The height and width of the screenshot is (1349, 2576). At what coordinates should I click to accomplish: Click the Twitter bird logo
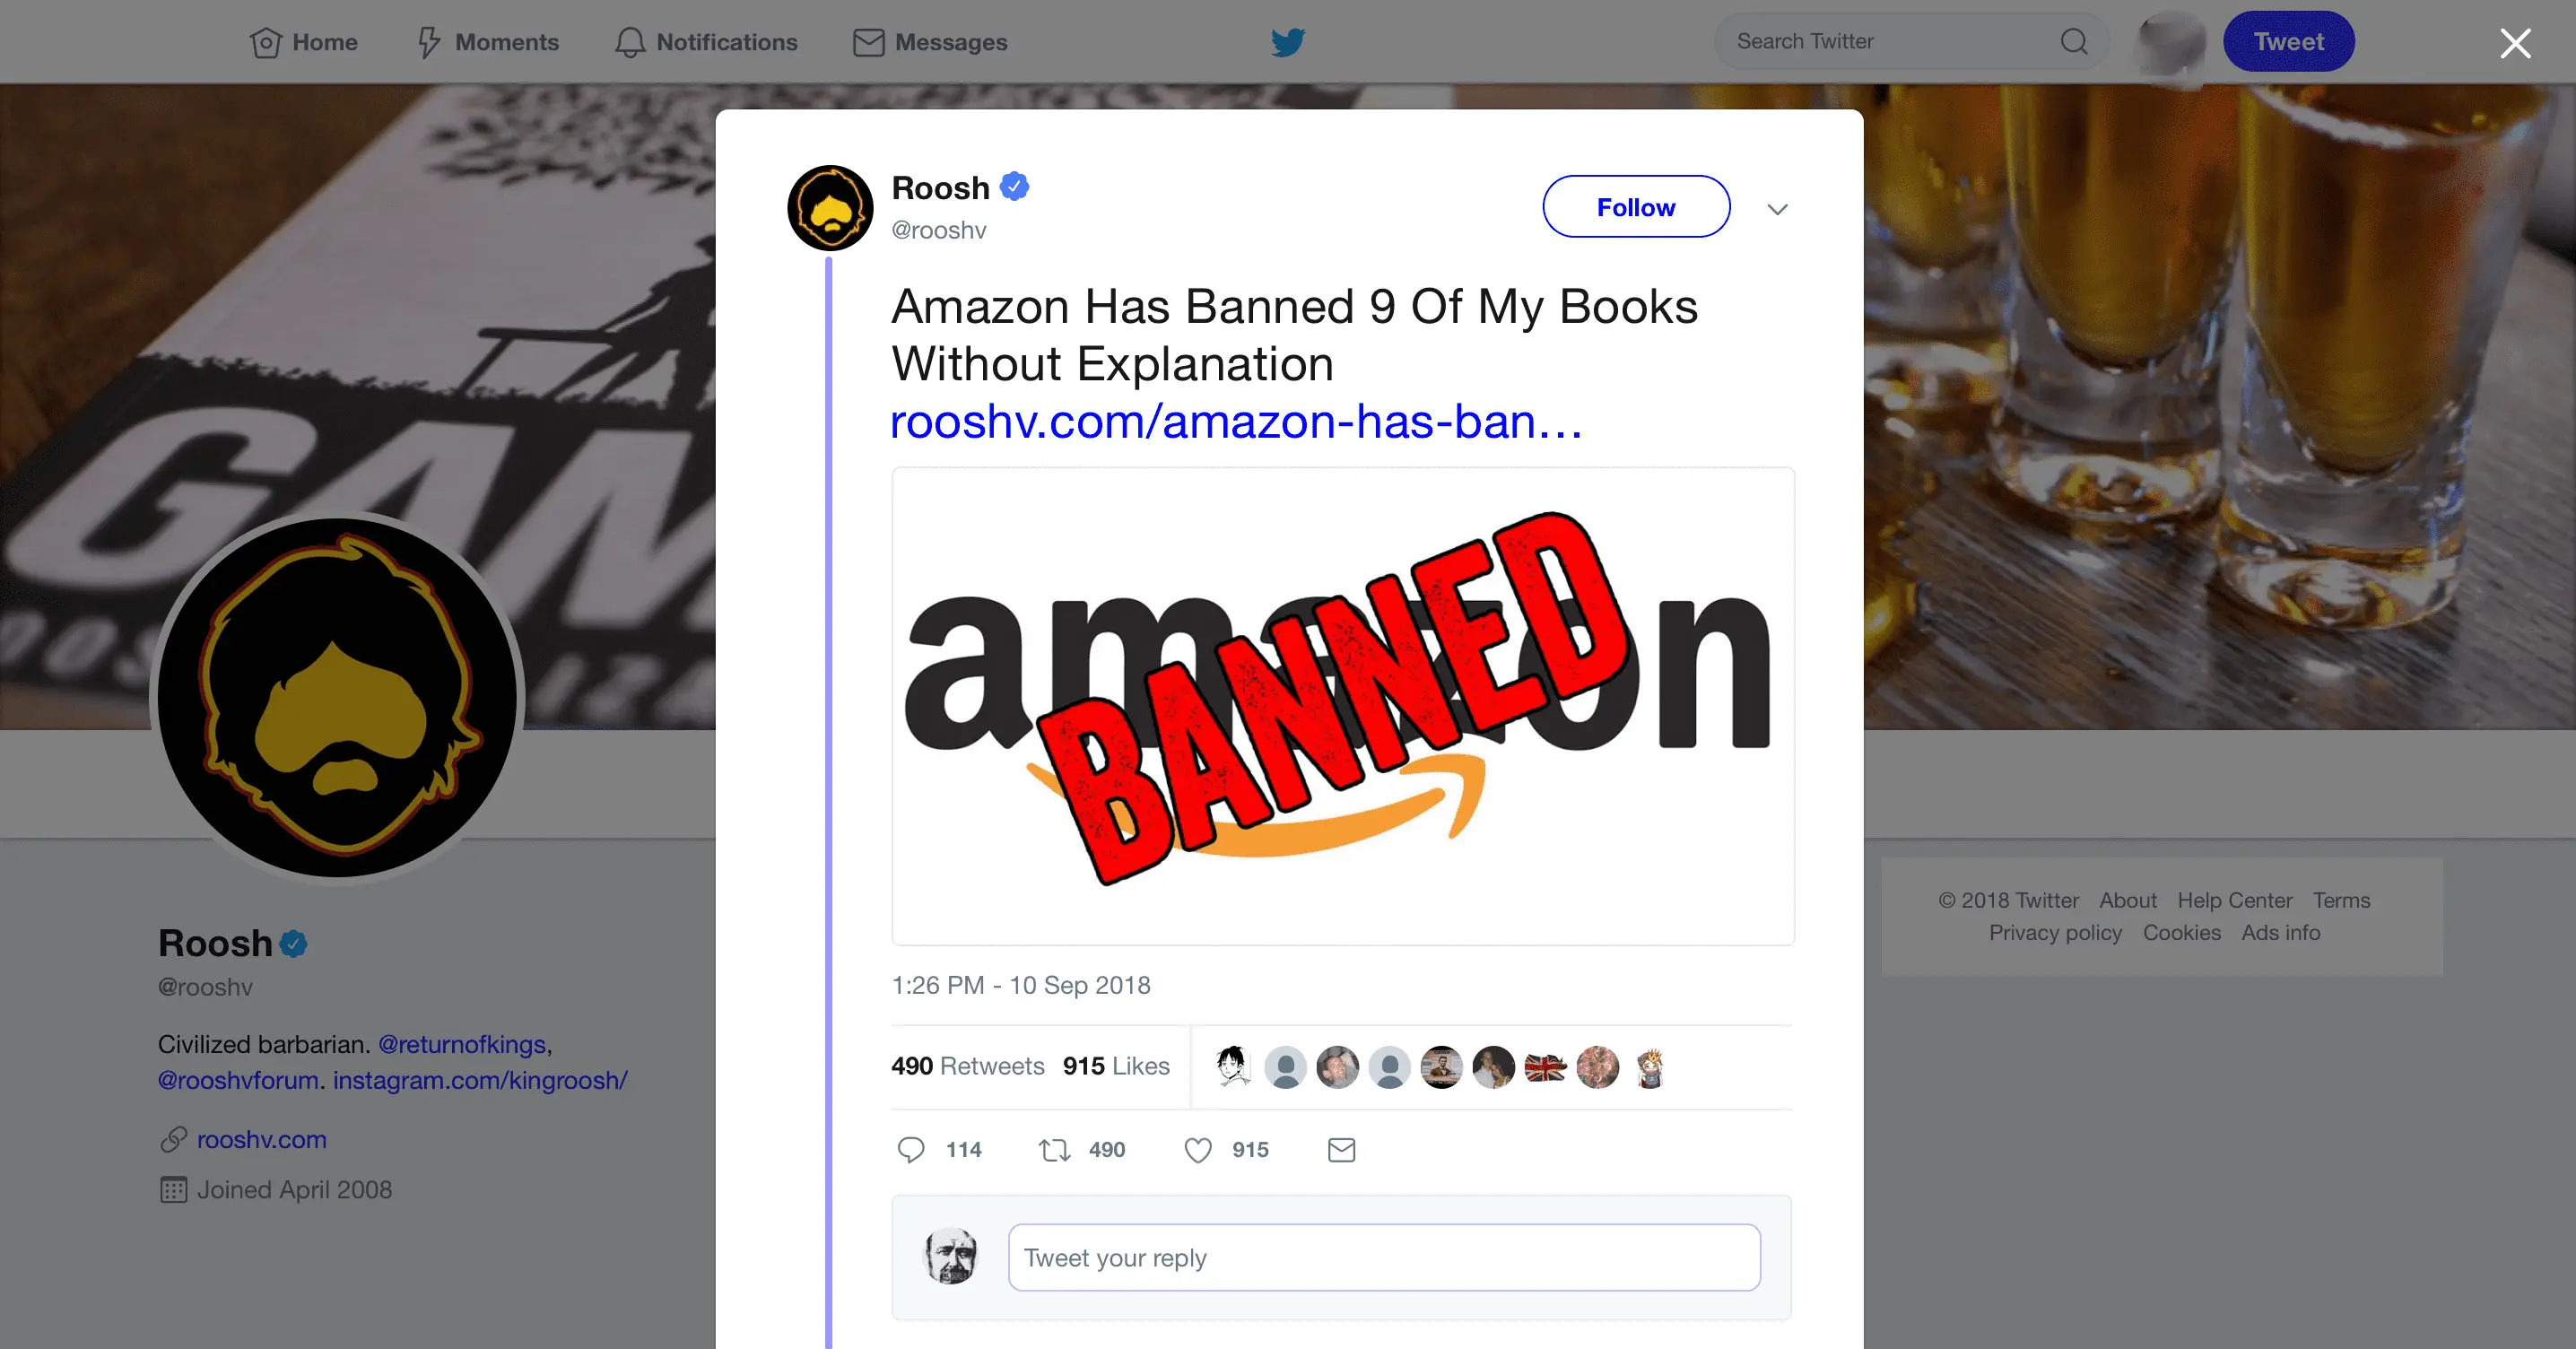(x=1288, y=42)
